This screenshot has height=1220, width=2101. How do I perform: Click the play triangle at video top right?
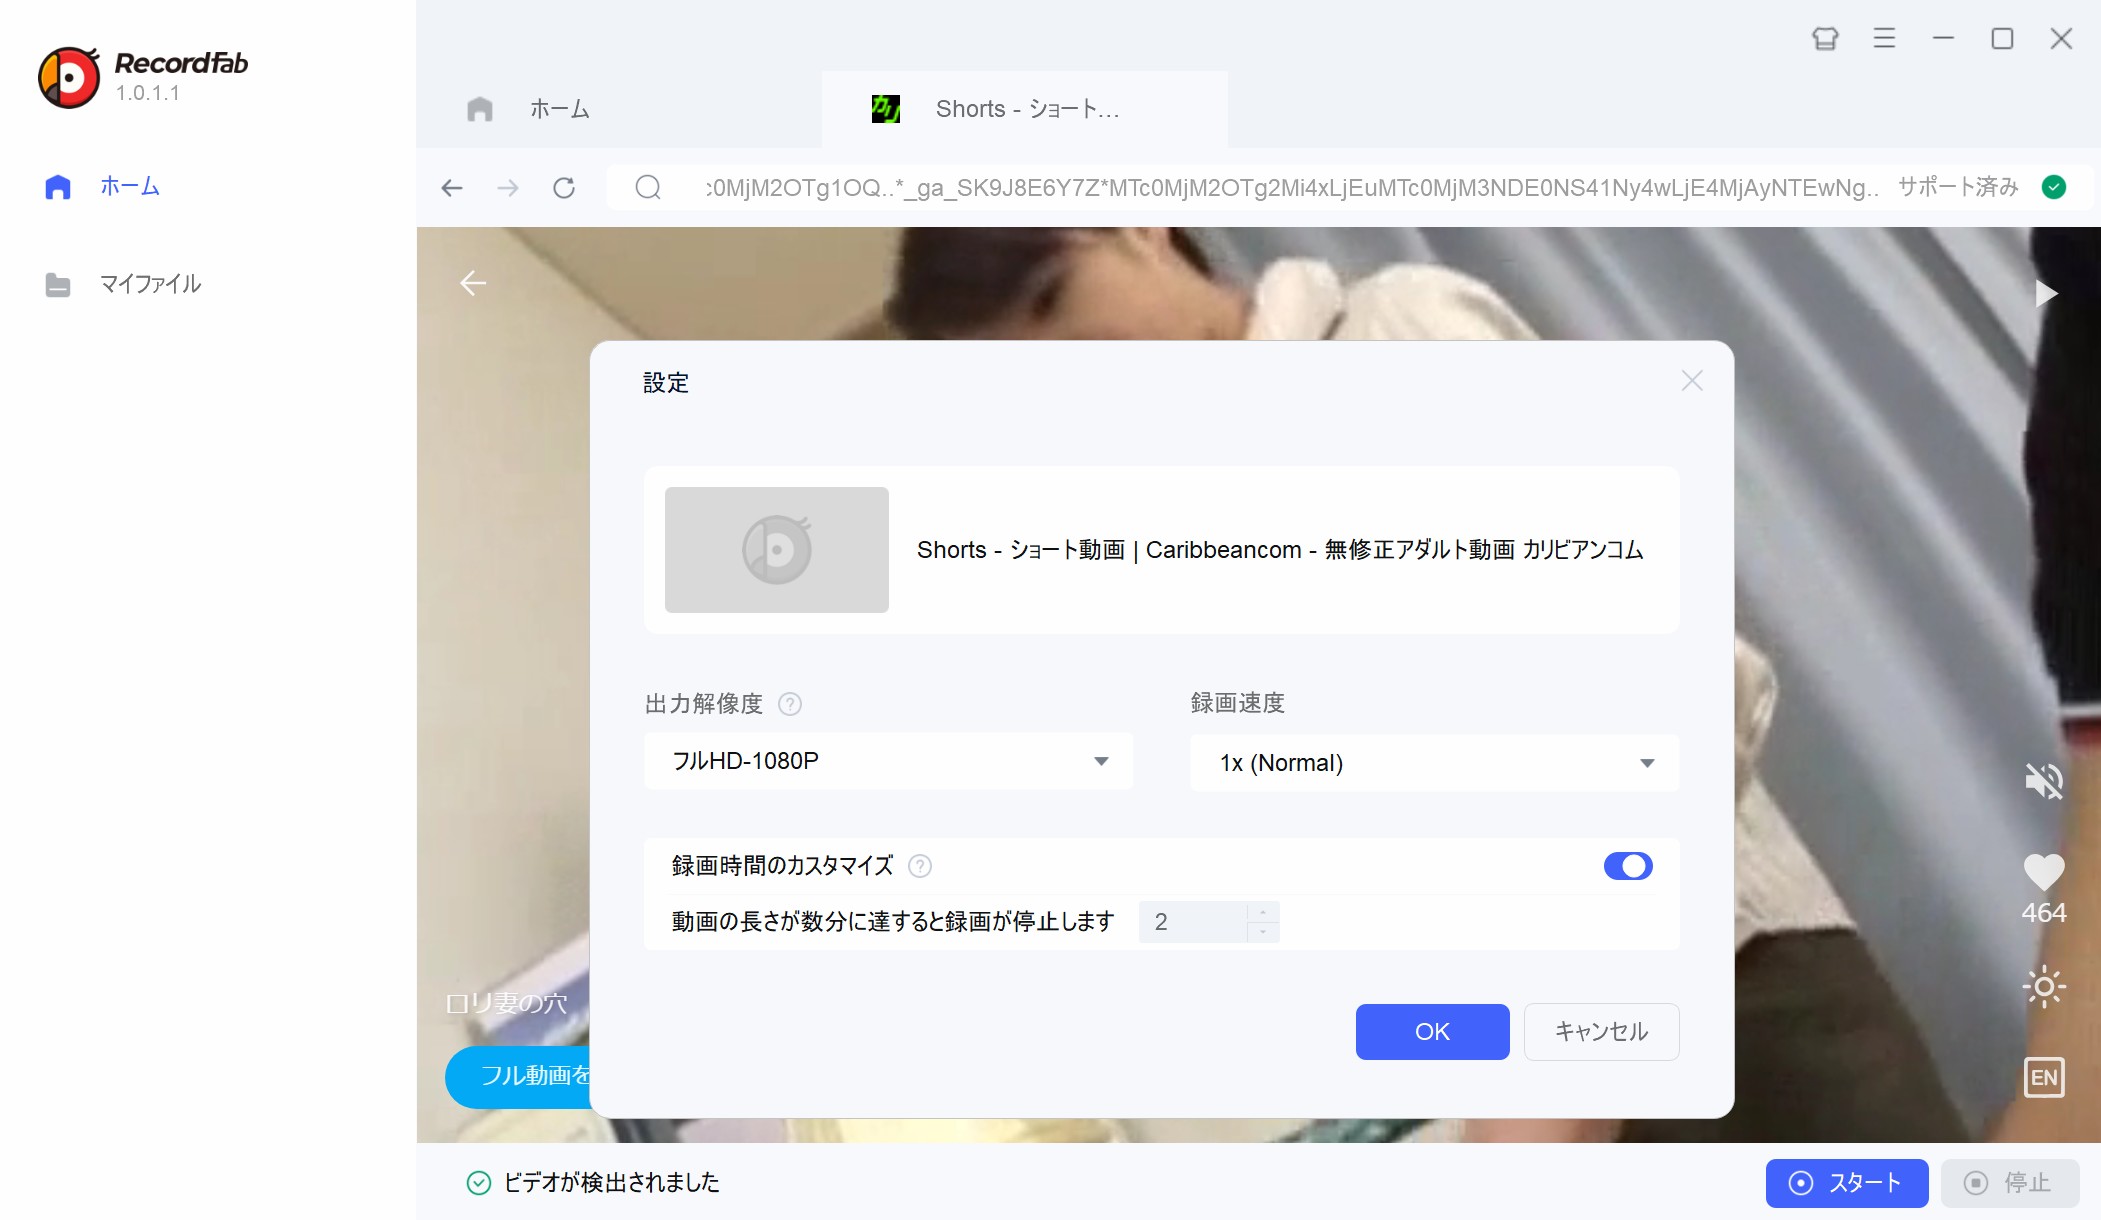2046,293
